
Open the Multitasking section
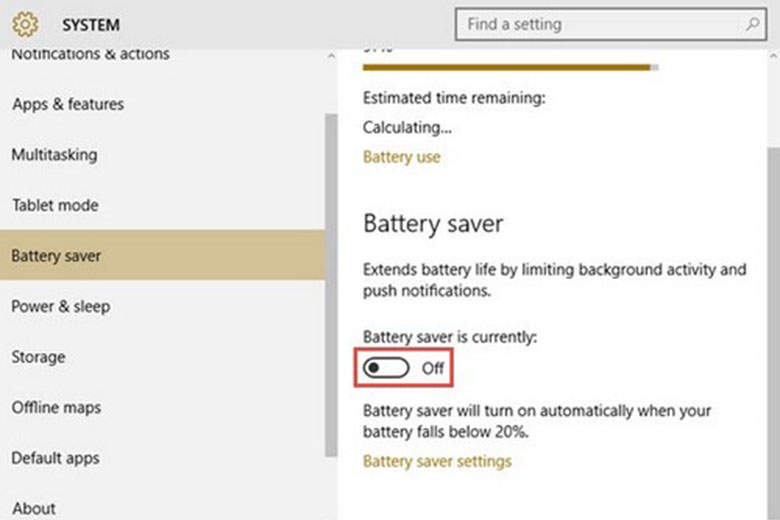click(x=54, y=155)
